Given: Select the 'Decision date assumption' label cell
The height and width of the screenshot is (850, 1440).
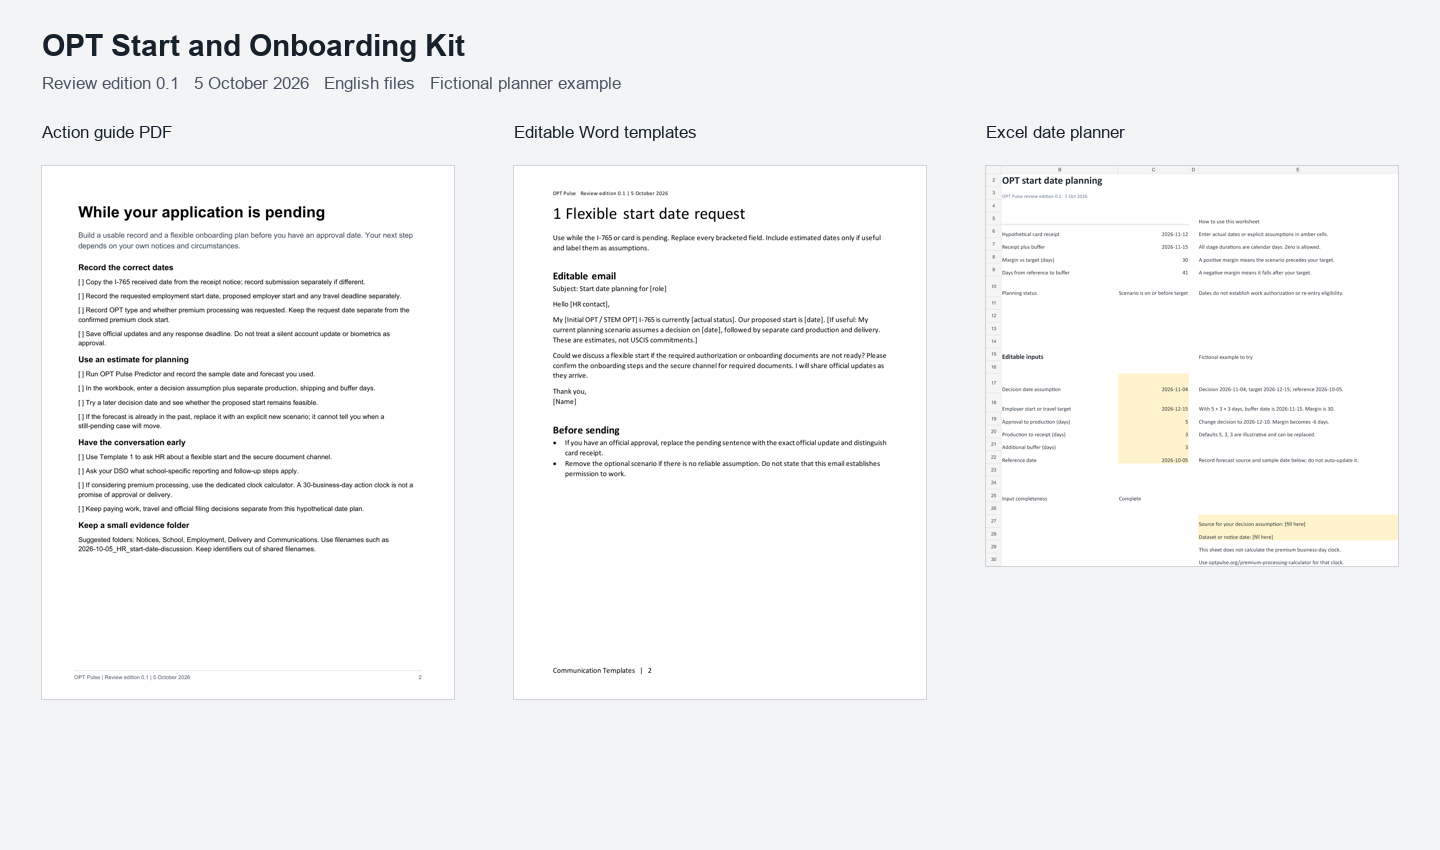Looking at the screenshot, I should tap(1031, 390).
